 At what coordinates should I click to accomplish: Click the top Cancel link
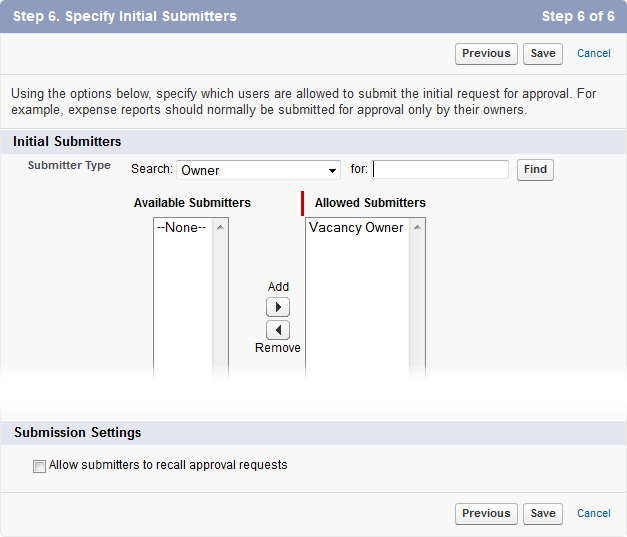[594, 54]
